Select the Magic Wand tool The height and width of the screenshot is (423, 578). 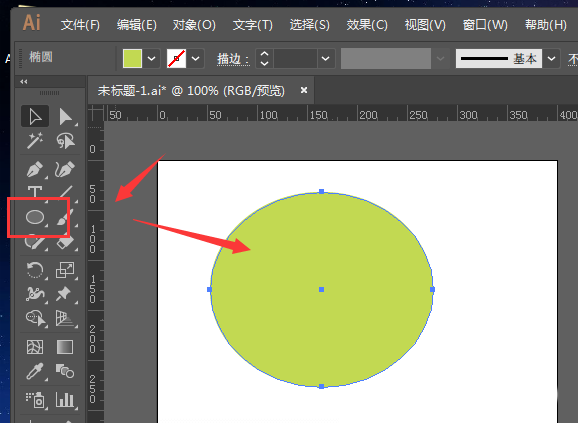pyautogui.click(x=35, y=141)
